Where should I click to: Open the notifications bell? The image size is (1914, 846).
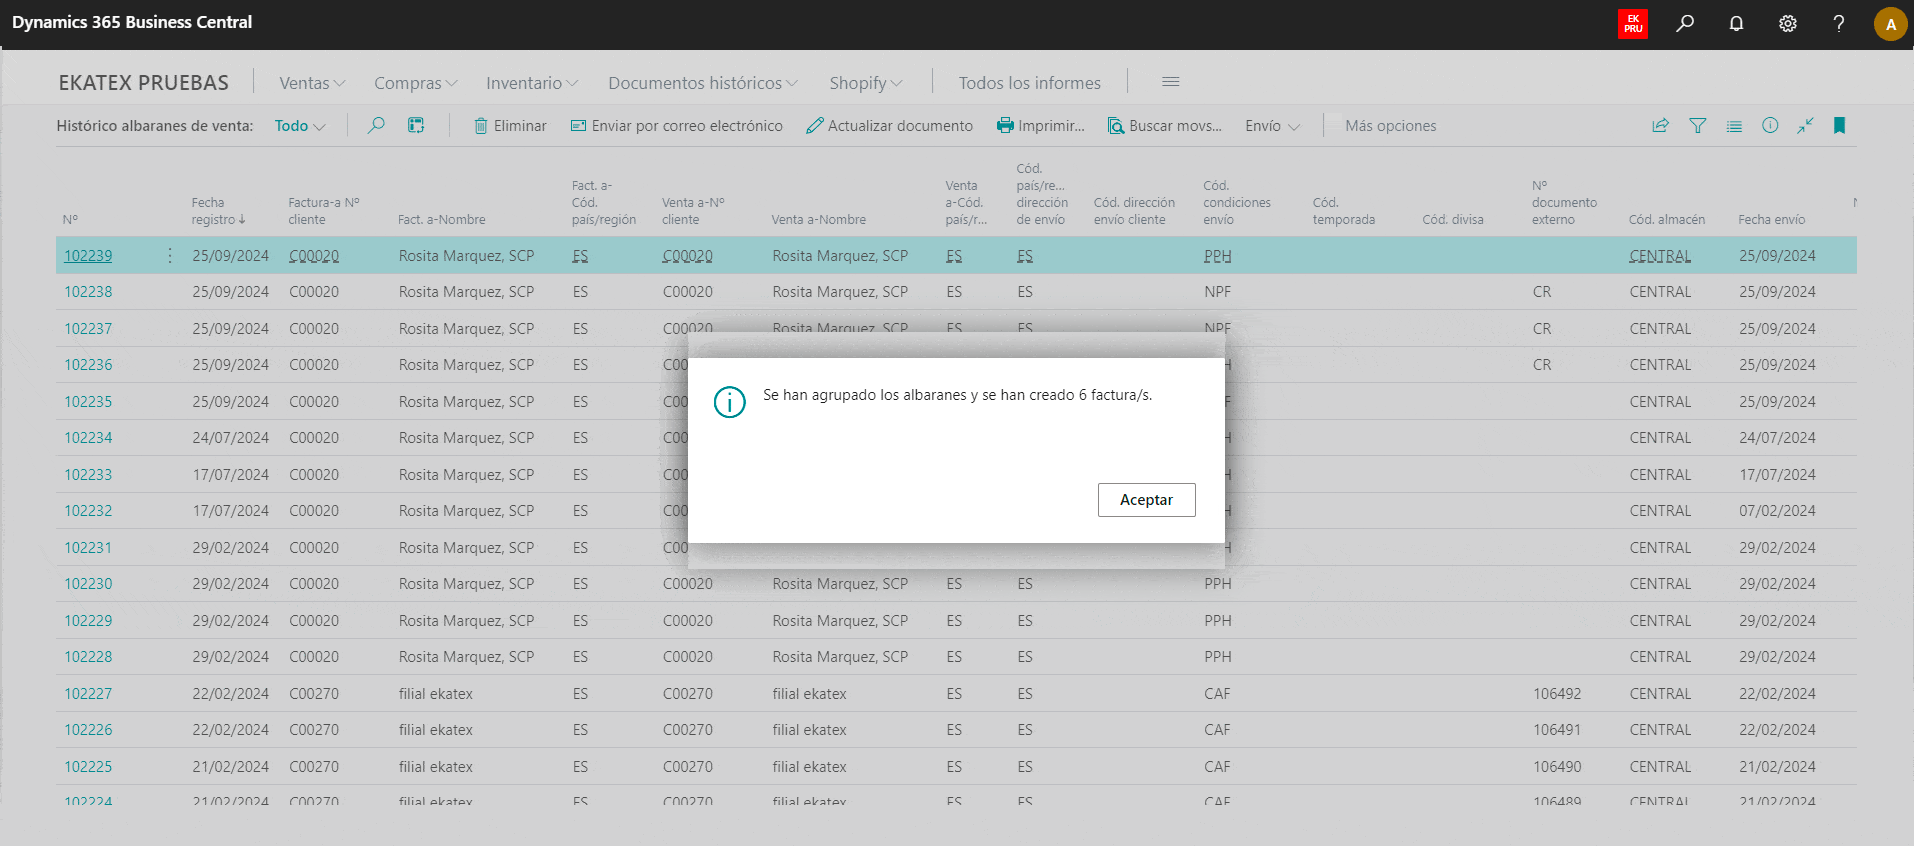point(1736,23)
